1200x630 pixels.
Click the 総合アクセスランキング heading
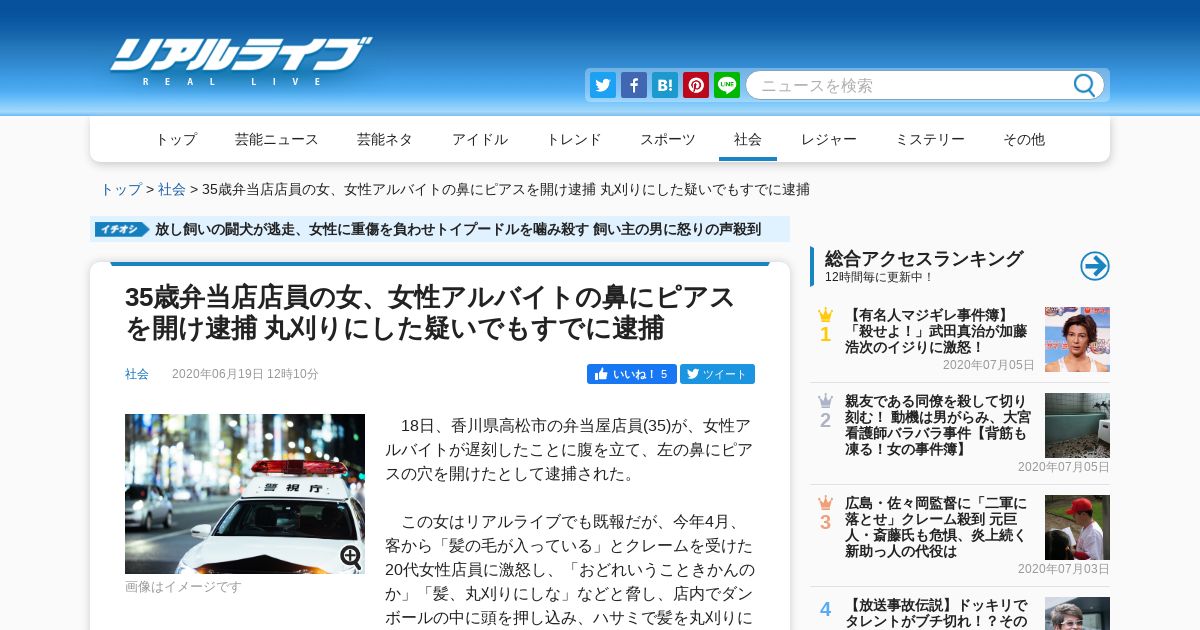924,259
